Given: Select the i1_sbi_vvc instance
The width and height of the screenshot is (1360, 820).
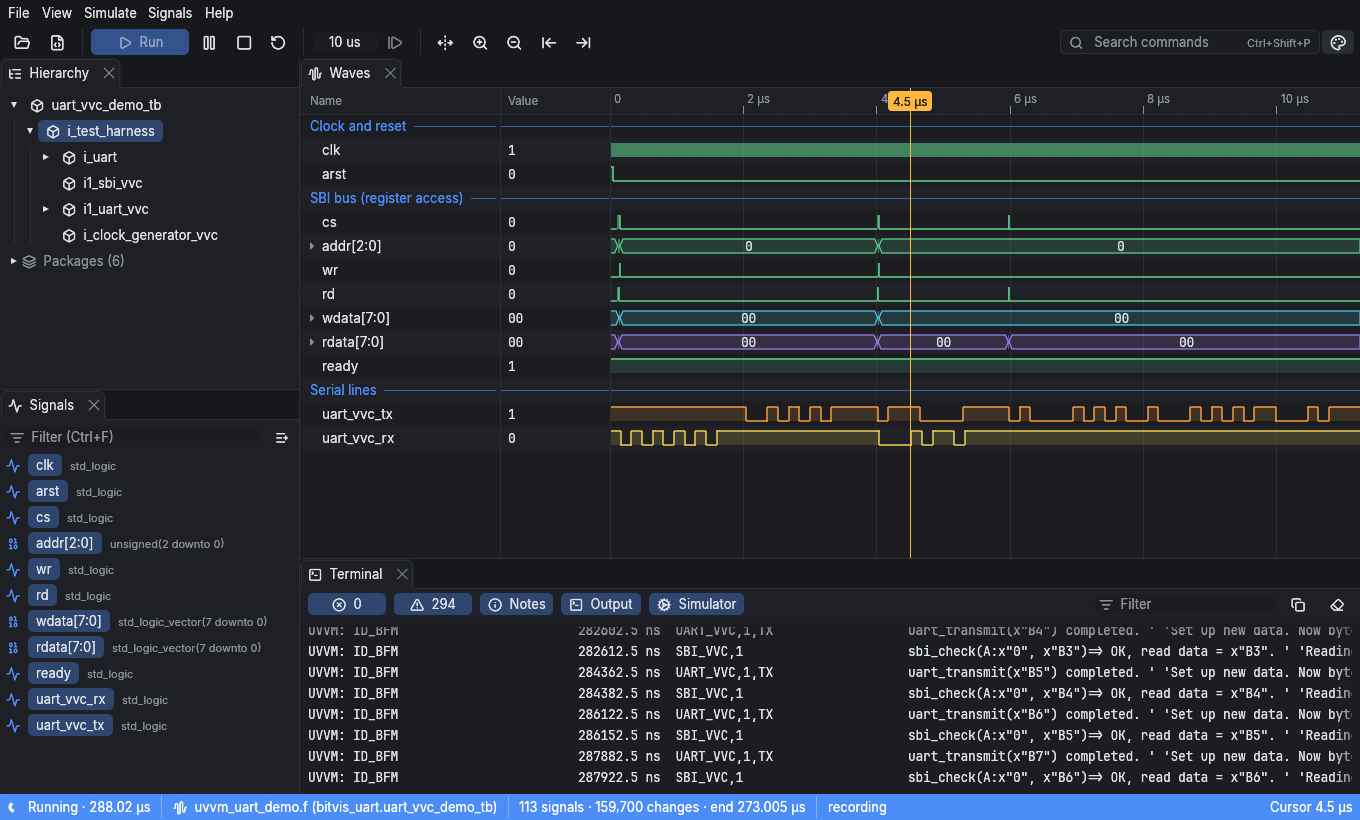Looking at the screenshot, I should [112, 183].
